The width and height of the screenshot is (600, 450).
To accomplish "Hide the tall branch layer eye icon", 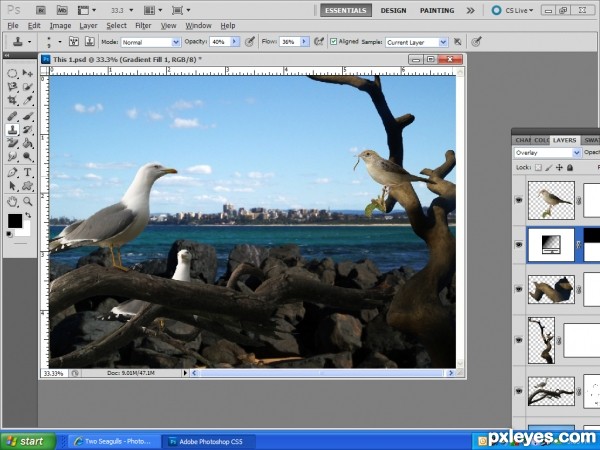I will [518, 340].
